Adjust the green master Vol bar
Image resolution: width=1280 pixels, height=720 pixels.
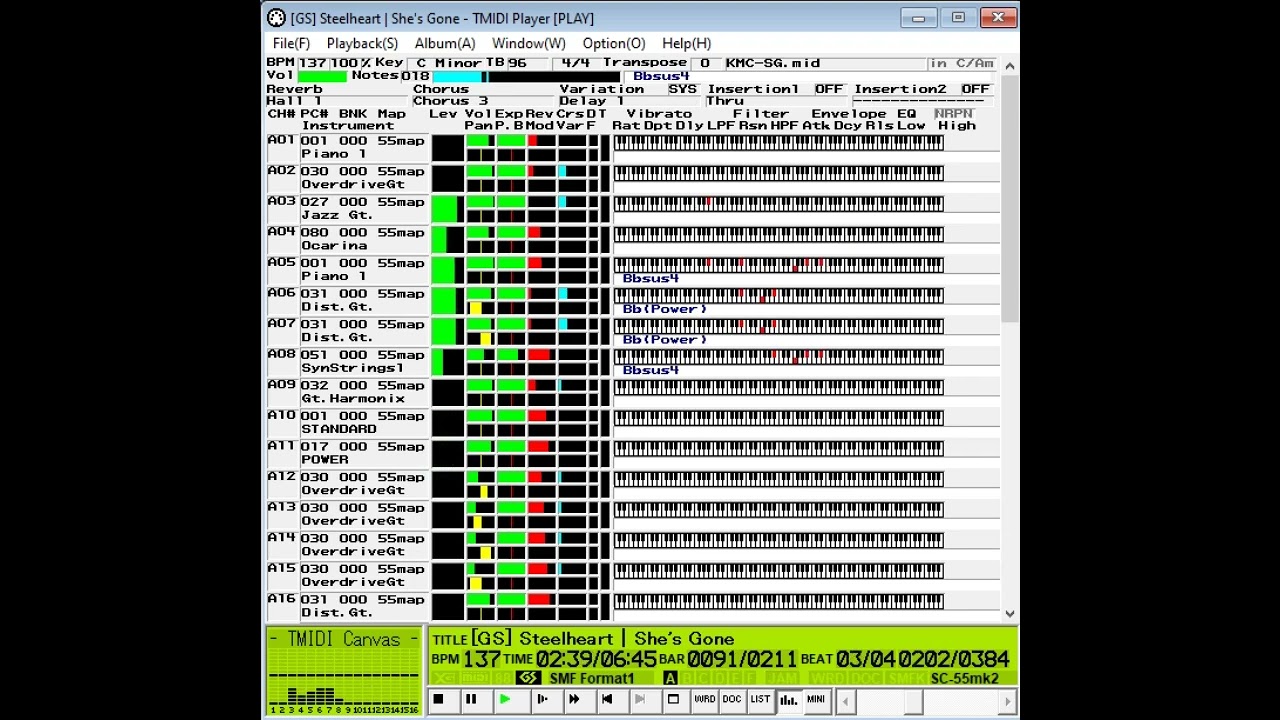coord(322,76)
